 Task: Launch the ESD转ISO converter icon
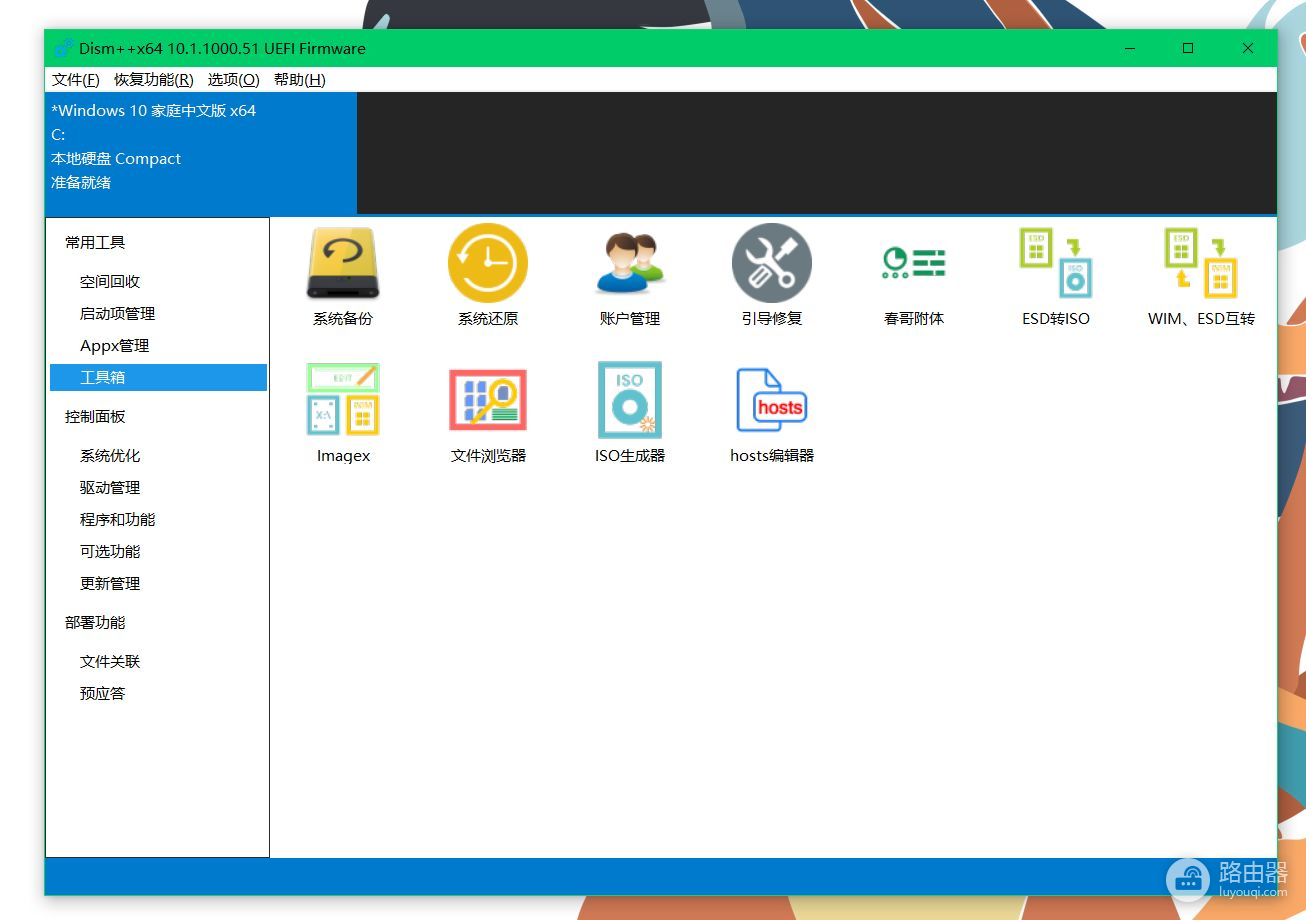1056,264
